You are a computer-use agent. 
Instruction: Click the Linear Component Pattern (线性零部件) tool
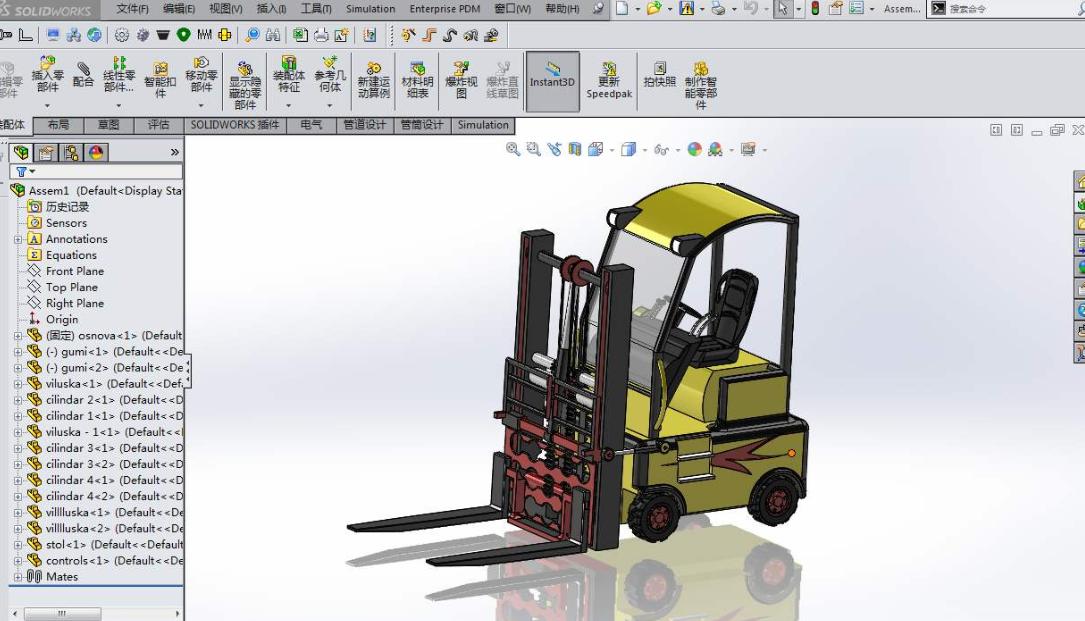coord(119,74)
